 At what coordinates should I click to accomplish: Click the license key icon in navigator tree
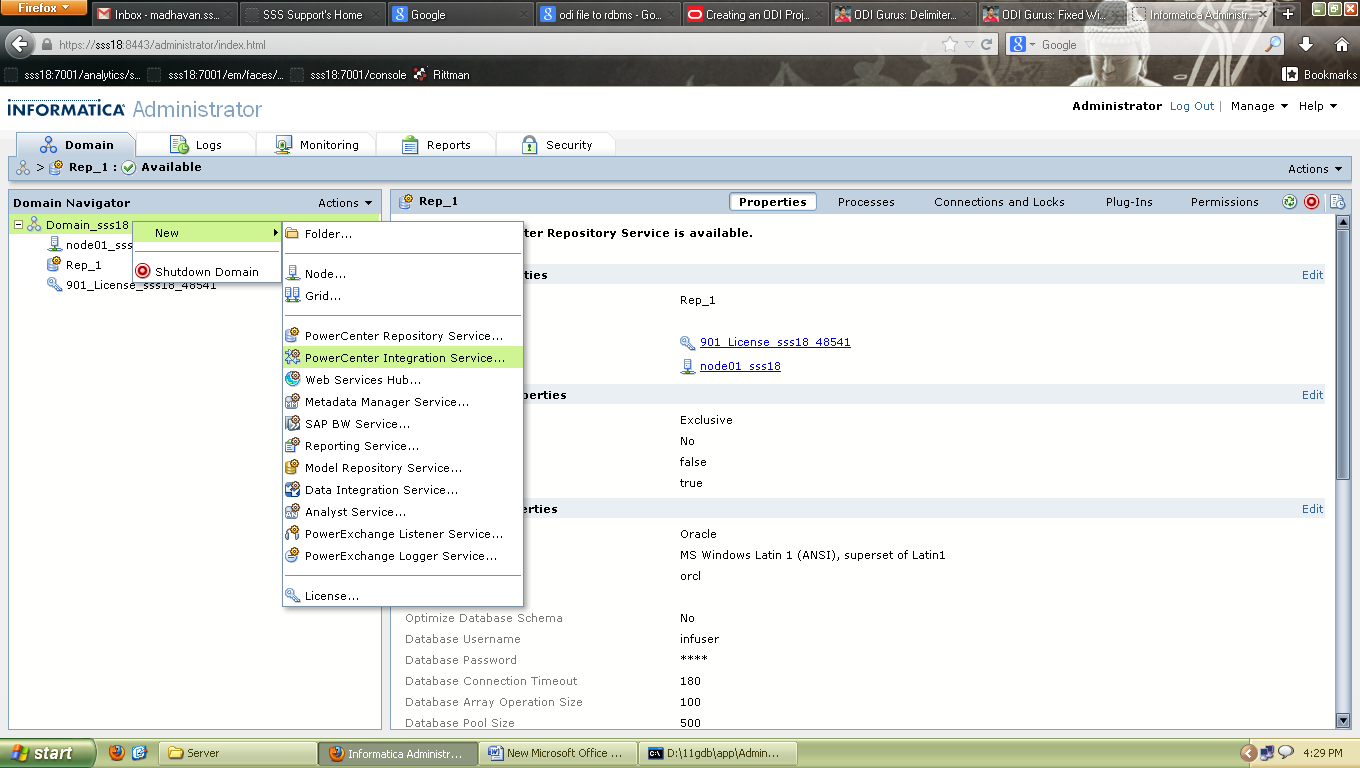(55, 285)
